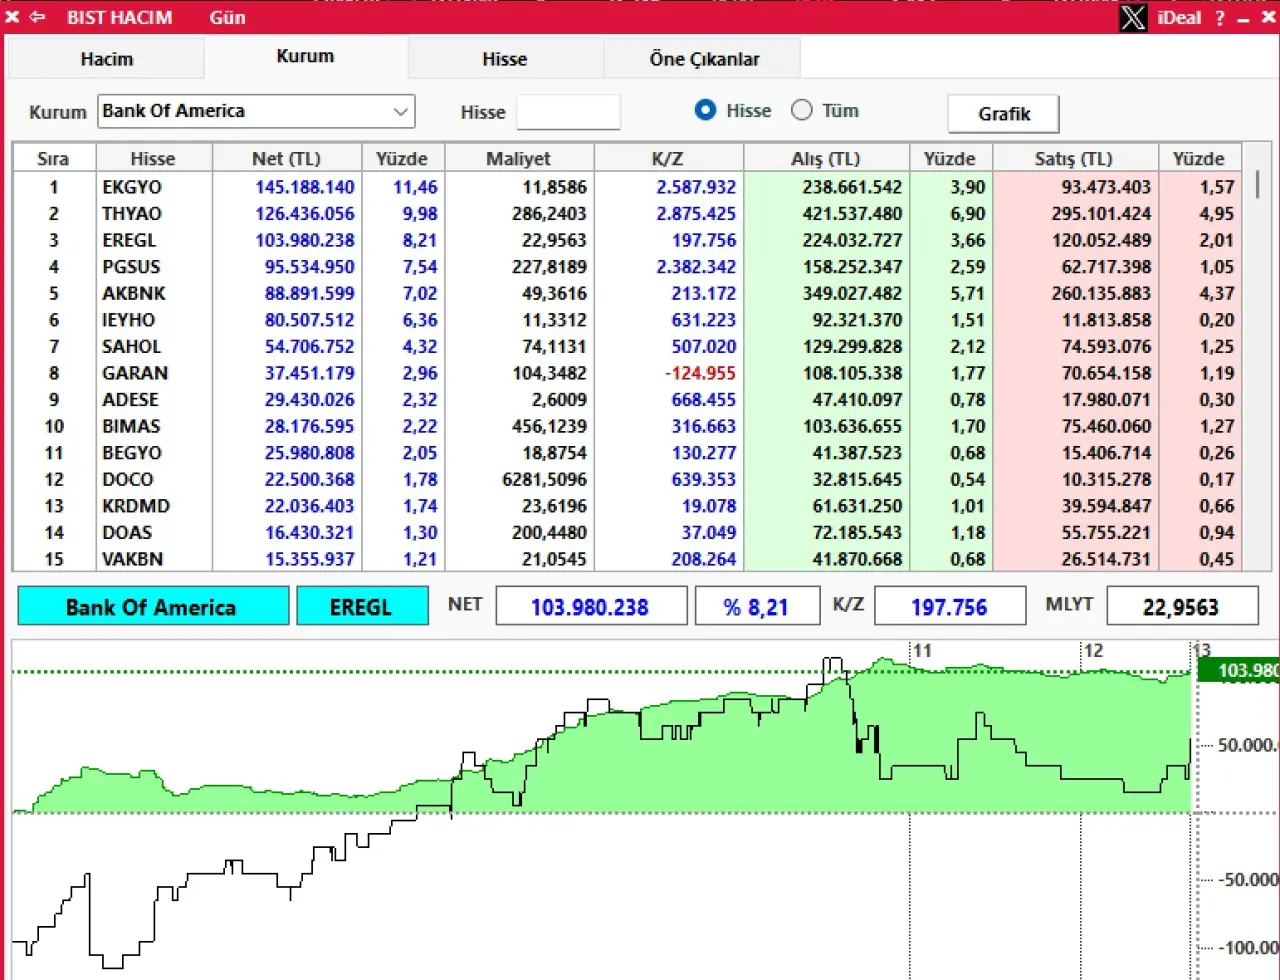Focus the Hisse input field
Image resolution: width=1280 pixels, height=980 pixels.
coord(568,111)
